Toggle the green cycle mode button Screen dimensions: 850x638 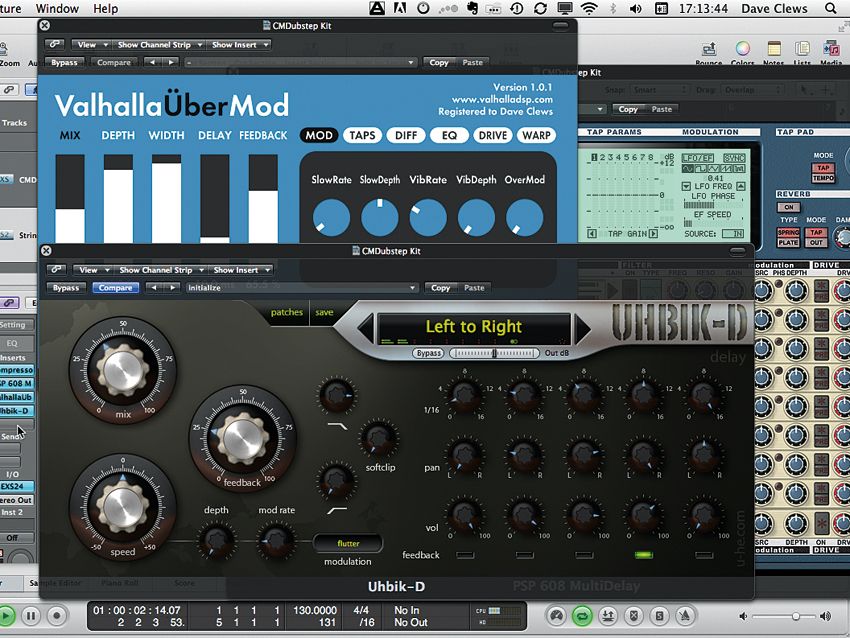pos(582,616)
